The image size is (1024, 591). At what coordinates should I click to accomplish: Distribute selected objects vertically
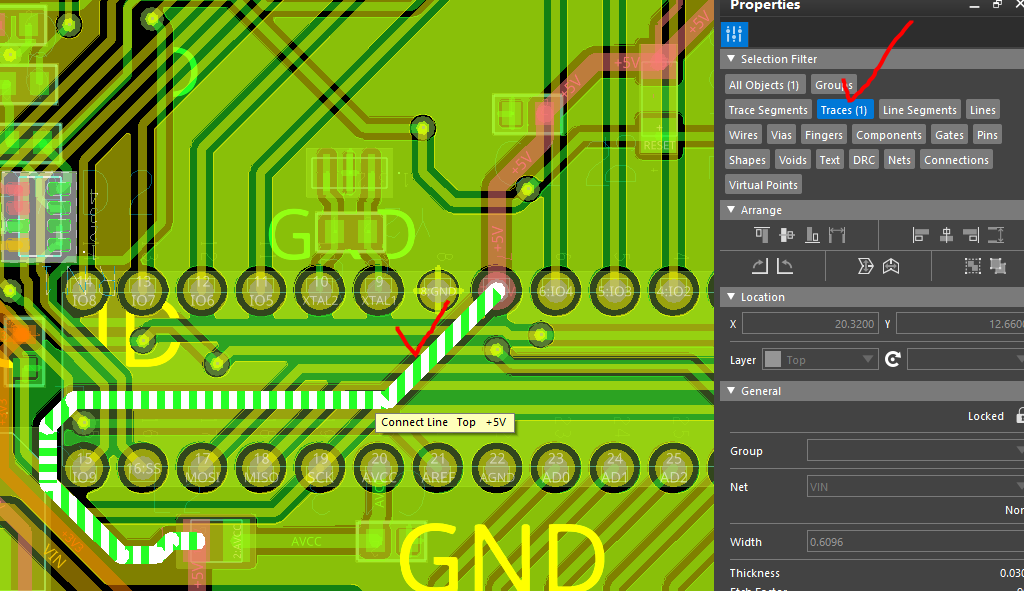point(997,235)
